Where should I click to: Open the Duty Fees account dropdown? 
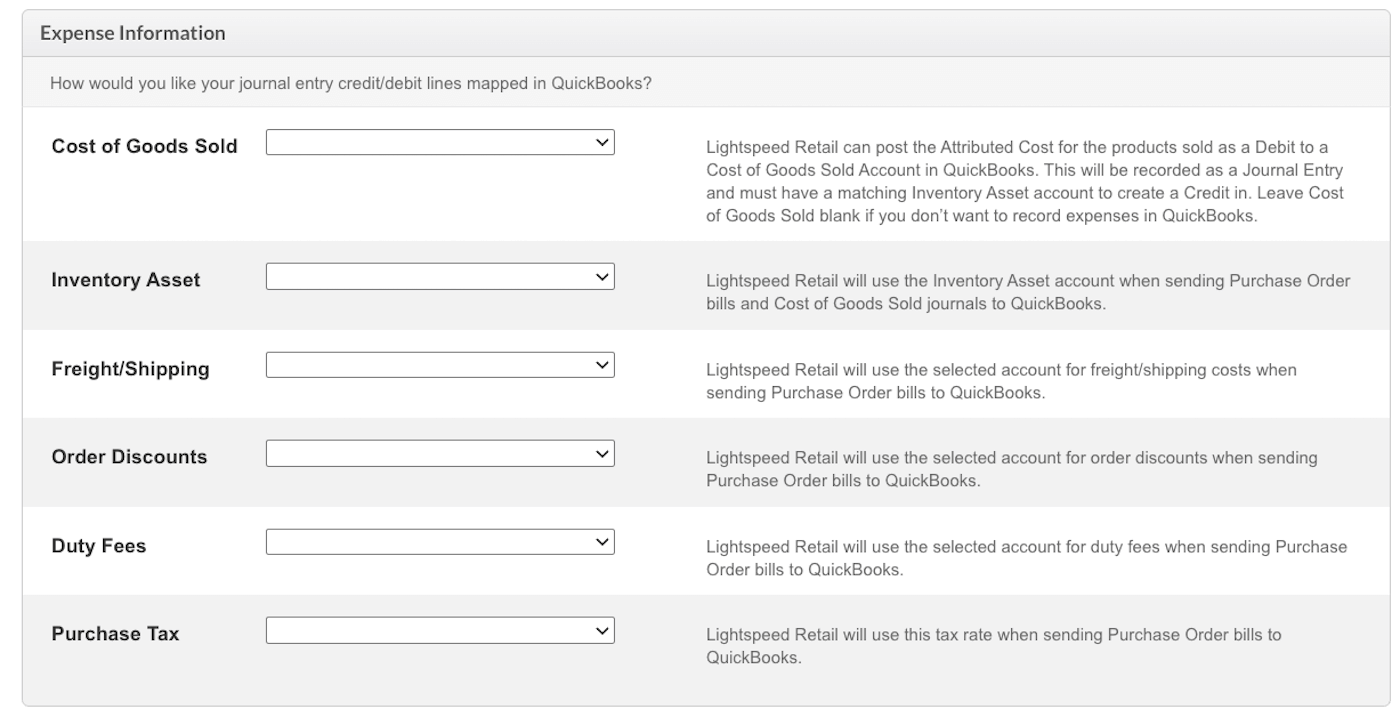[x=440, y=542]
